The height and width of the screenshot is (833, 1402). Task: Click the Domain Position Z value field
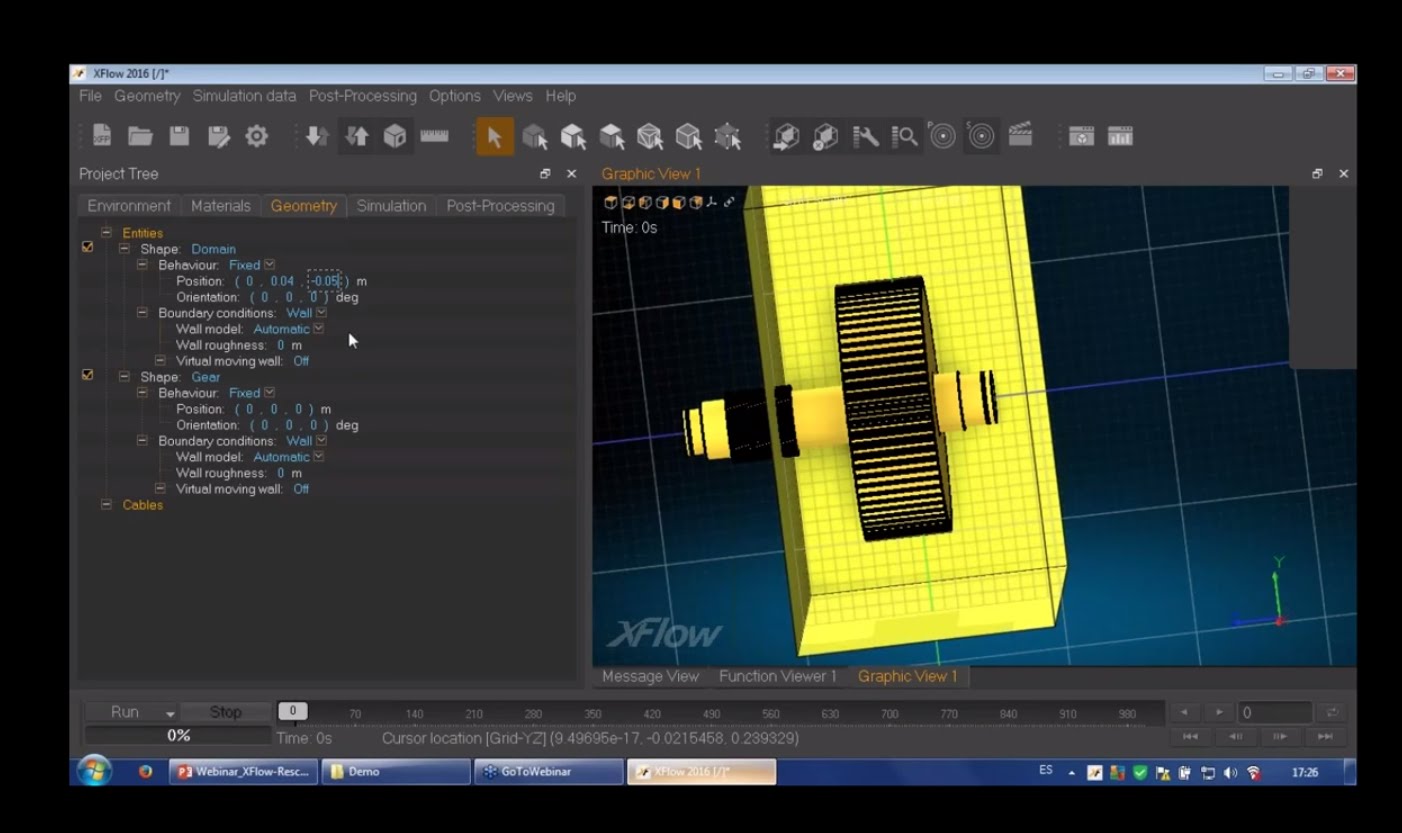tap(324, 281)
